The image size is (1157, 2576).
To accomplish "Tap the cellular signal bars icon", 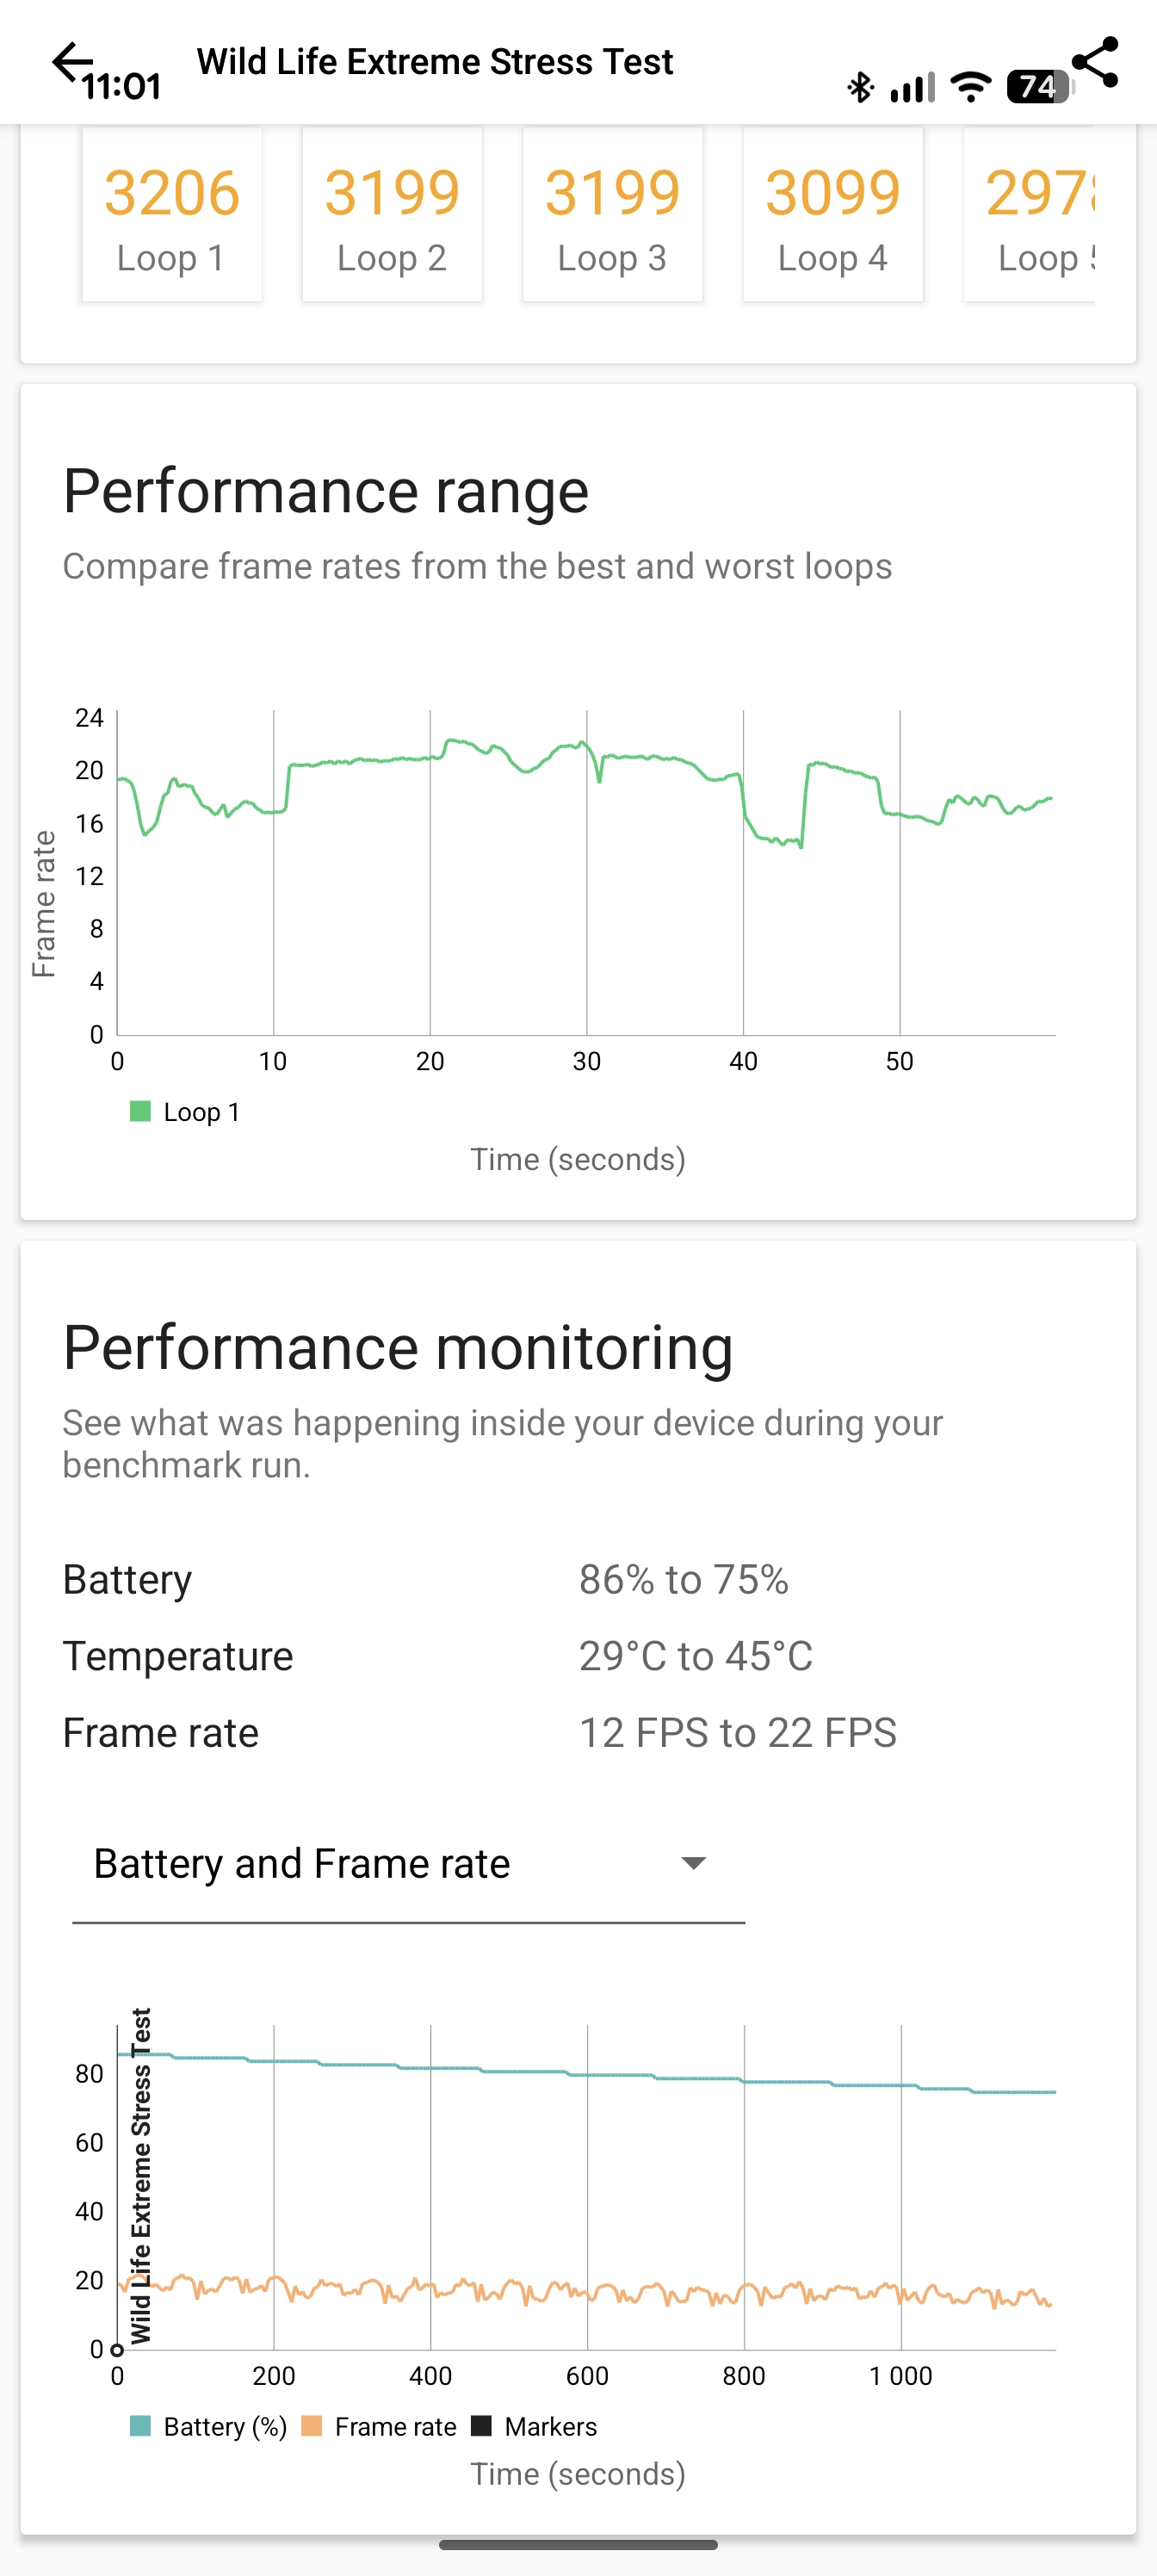I will (x=913, y=88).
